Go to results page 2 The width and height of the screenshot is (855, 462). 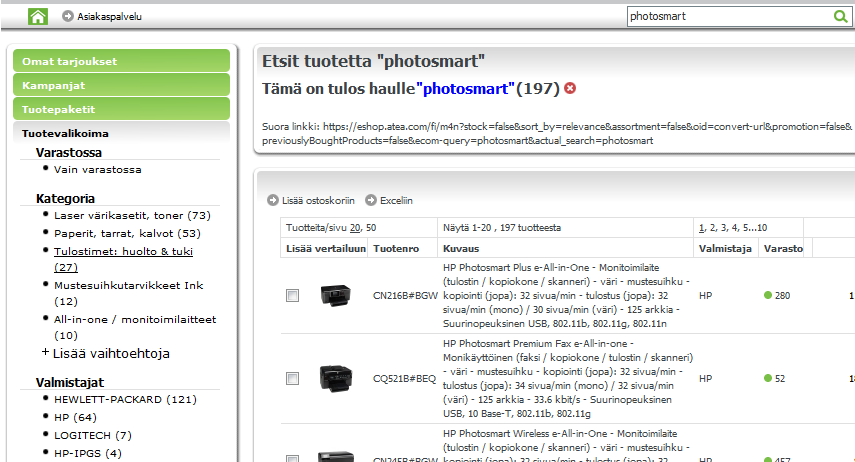coord(713,227)
